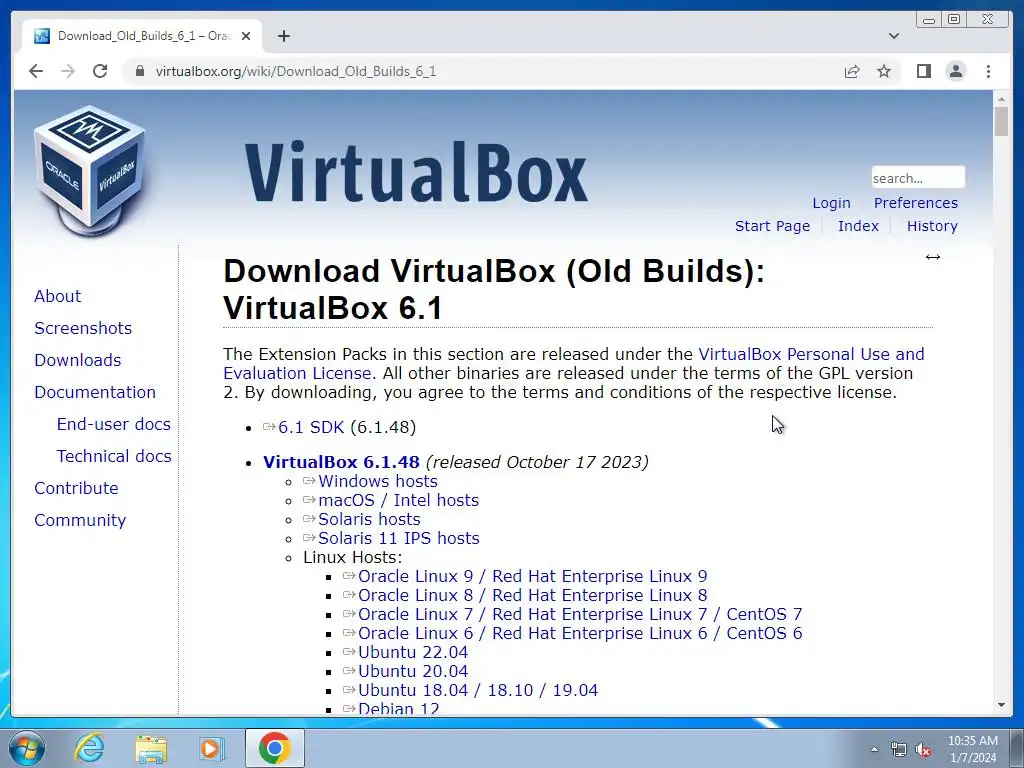Click the Chrome taskbar icon
Image resolution: width=1024 pixels, height=768 pixels.
click(274, 748)
